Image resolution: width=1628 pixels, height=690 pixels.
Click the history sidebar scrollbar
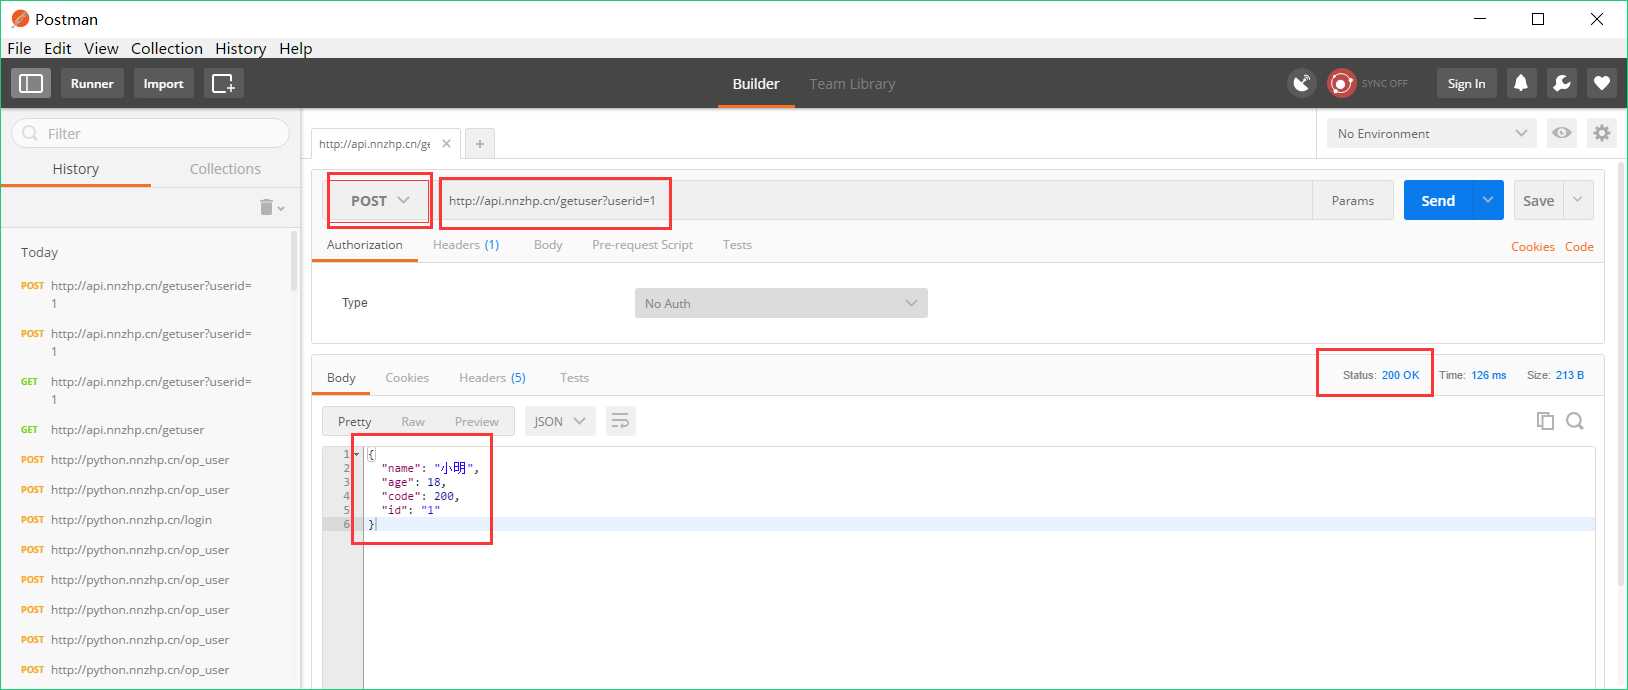pos(294,262)
